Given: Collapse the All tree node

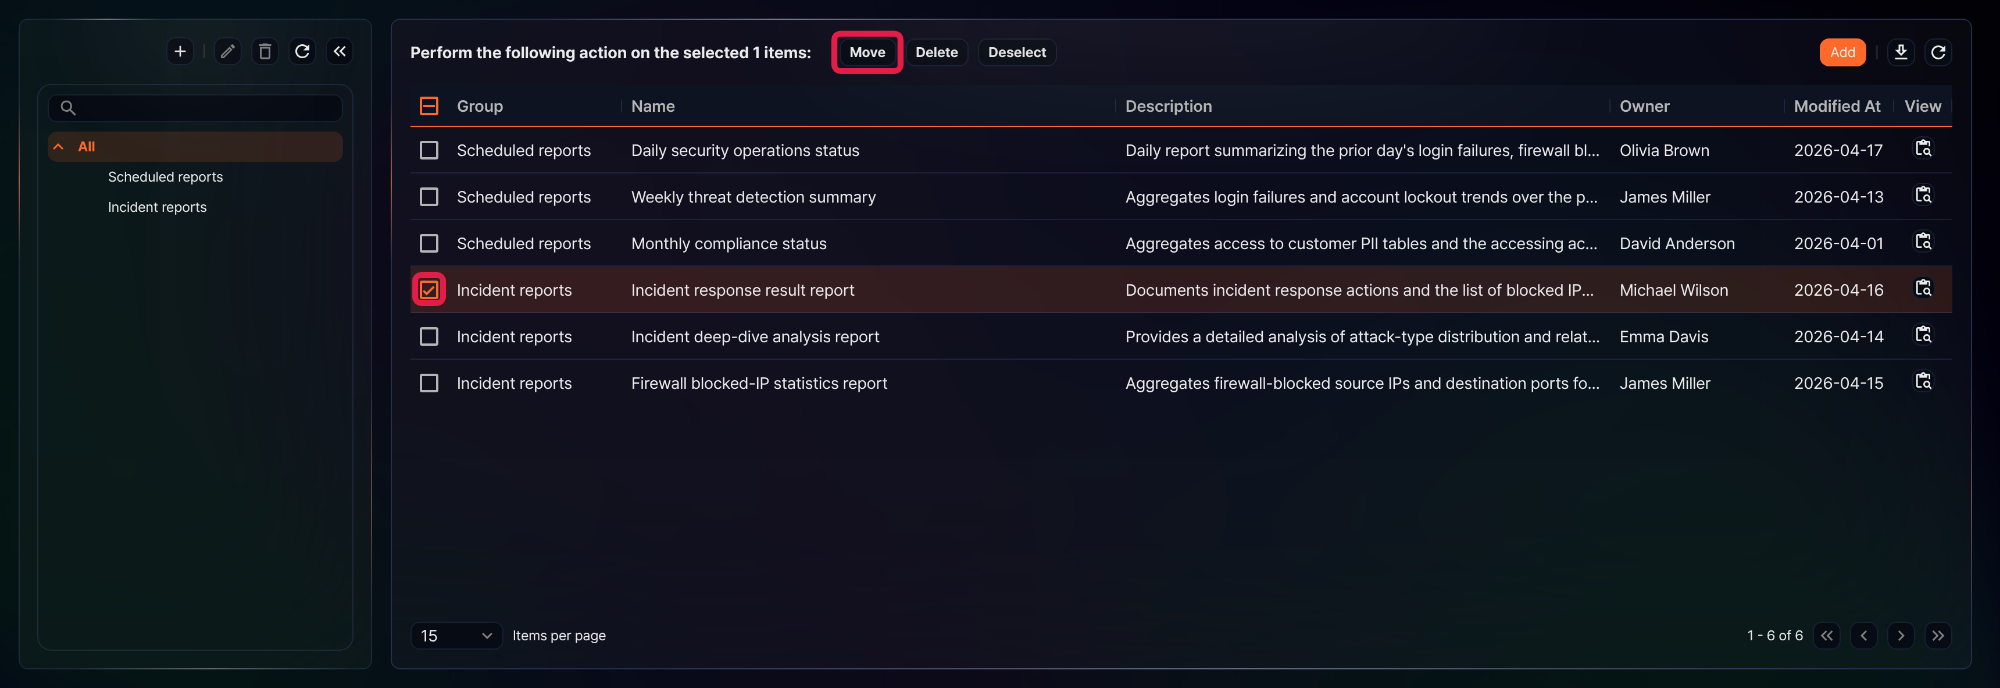Looking at the screenshot, I should [x=59, y=147].
